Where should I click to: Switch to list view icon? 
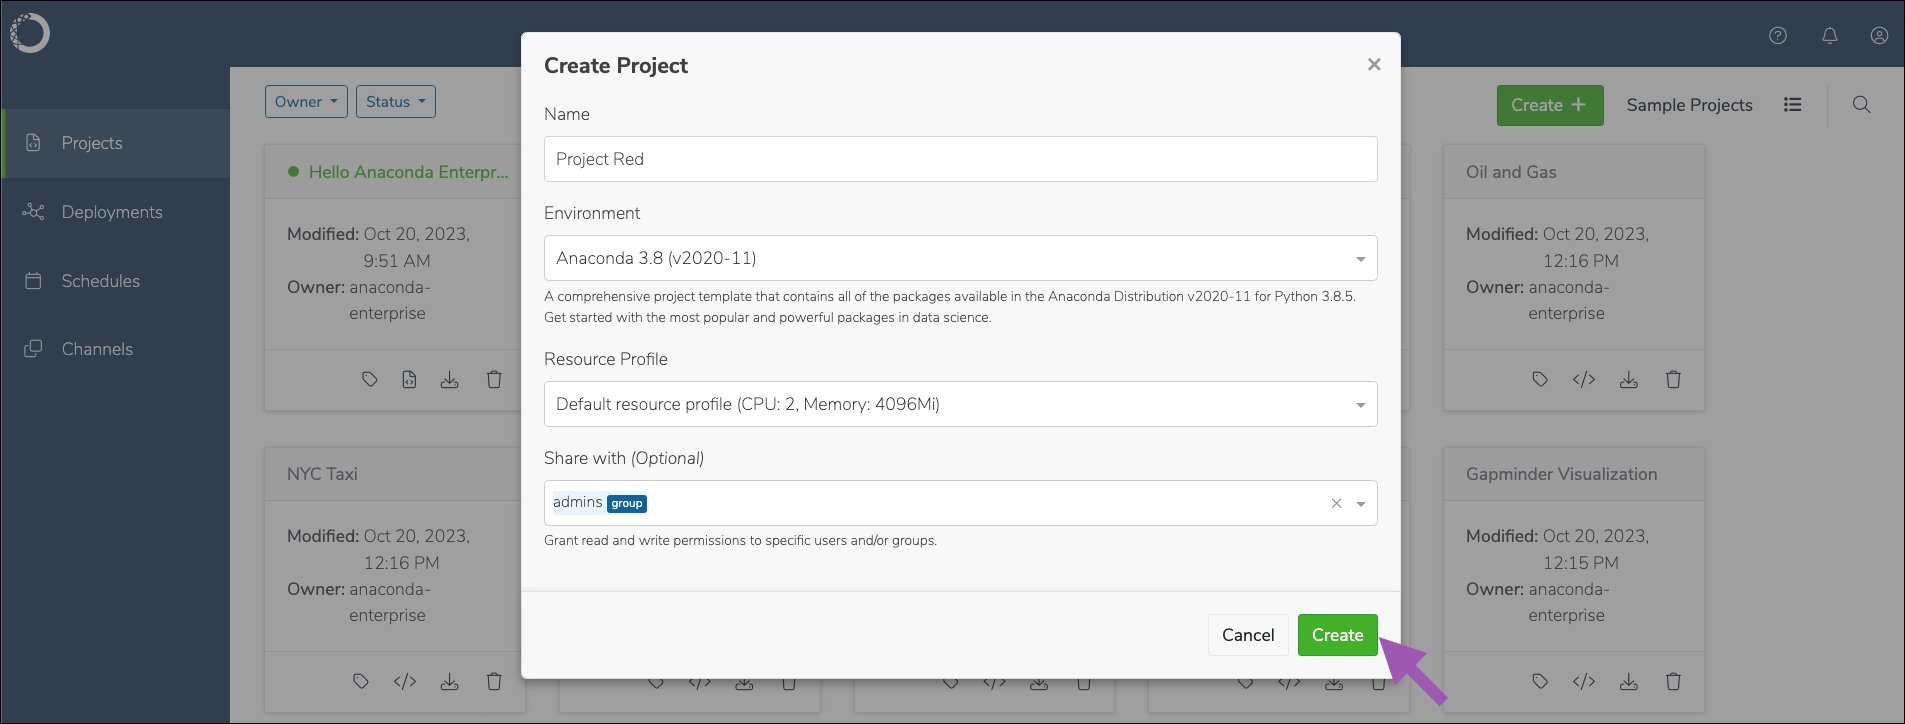[x=1793, y=104]
